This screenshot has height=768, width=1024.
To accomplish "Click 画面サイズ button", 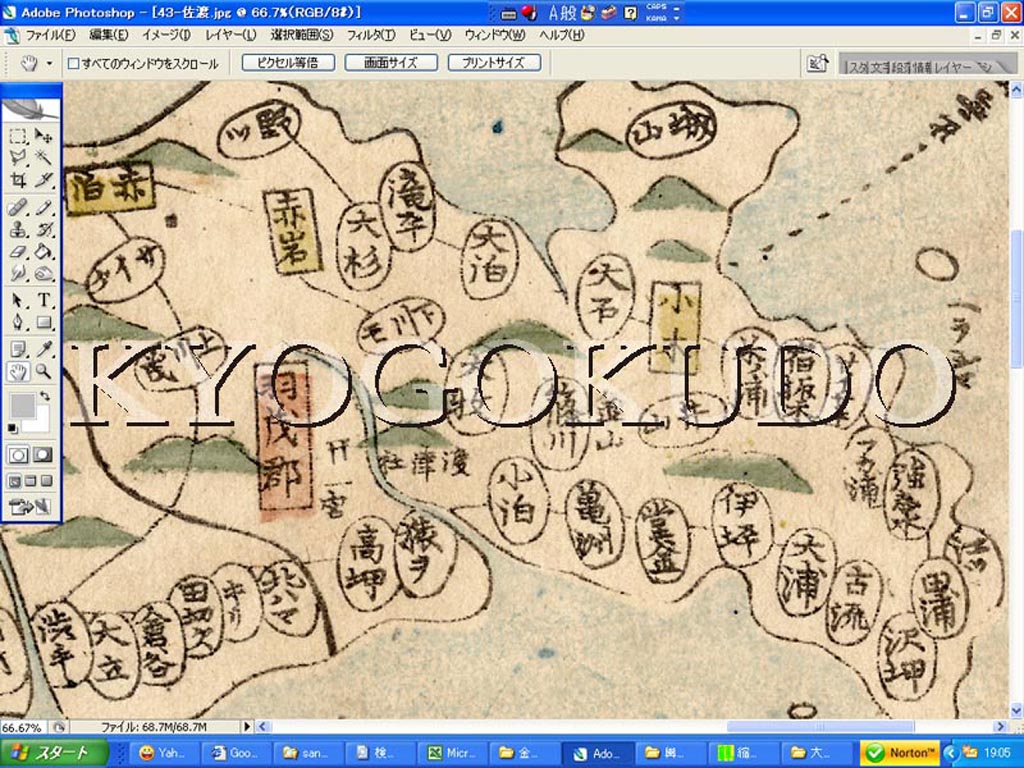I will [x=391, y=63].
